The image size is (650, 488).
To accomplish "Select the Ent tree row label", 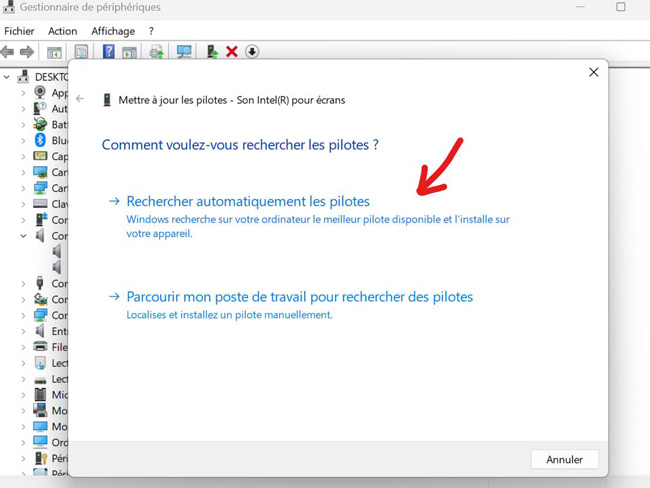I will [x=60, y=331].
